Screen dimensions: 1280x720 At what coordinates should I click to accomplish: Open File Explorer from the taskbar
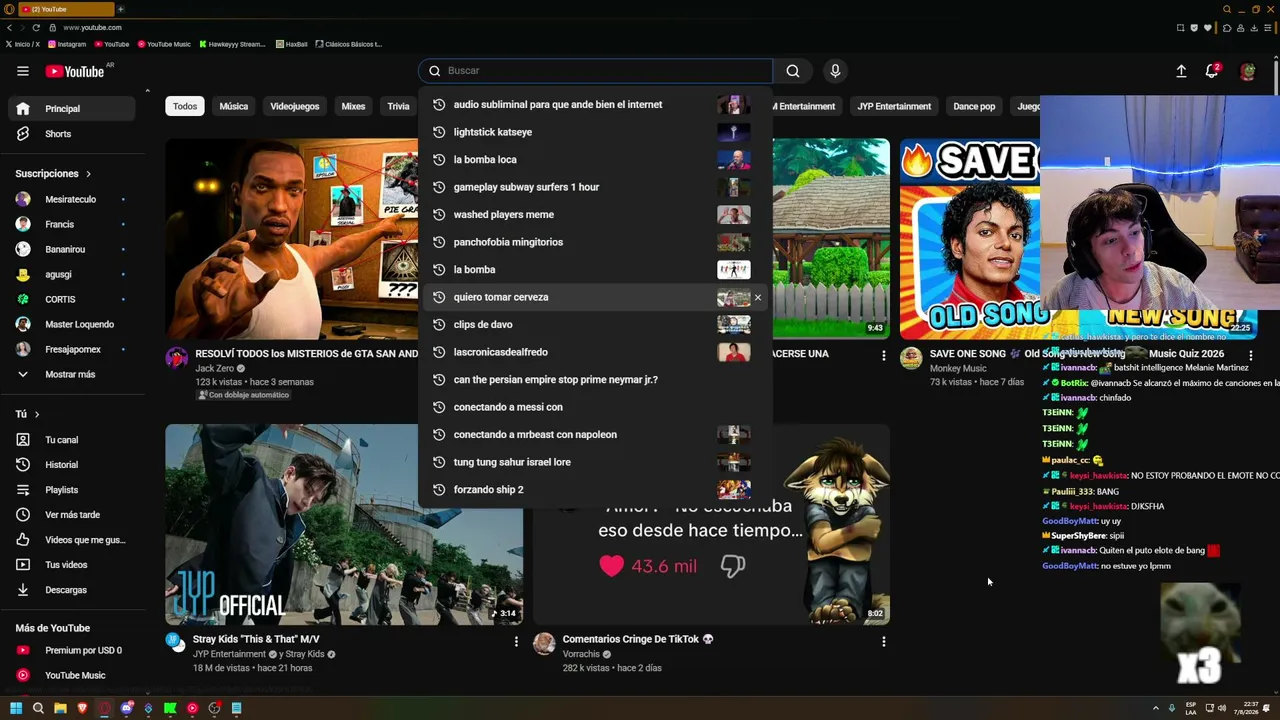point(60,708)
